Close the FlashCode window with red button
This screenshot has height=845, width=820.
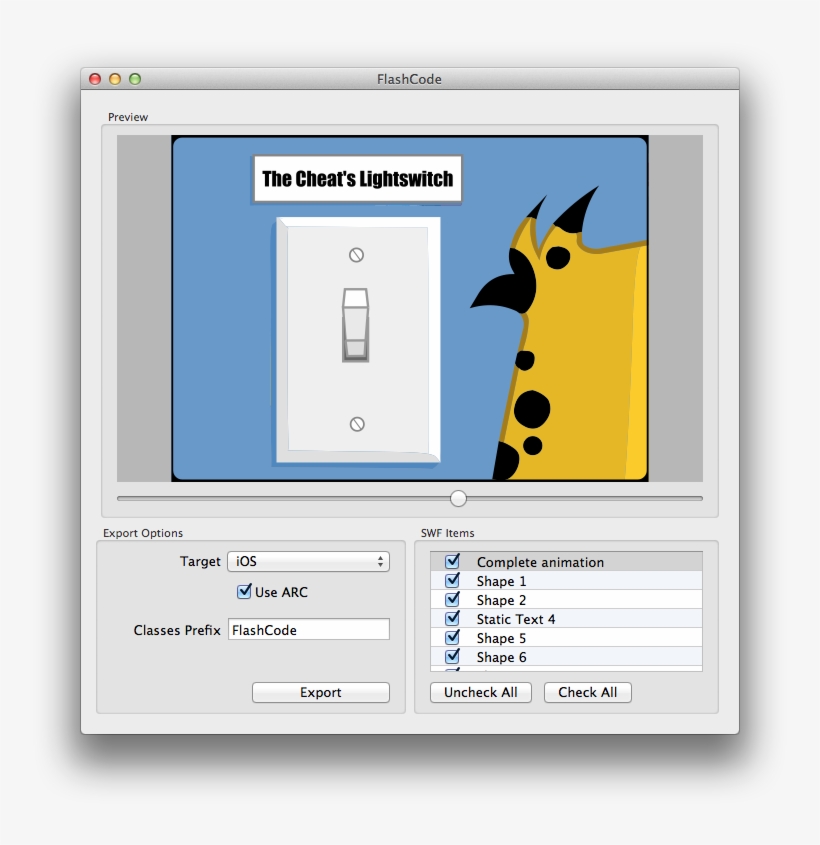click(x=95, y=79)
